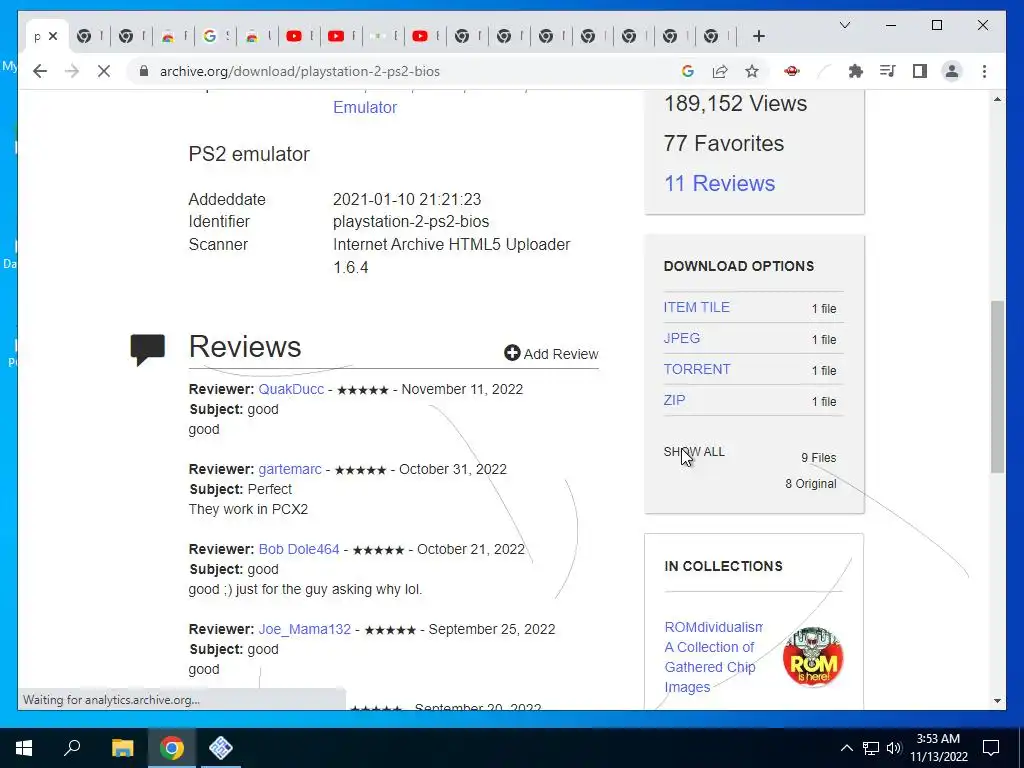Click the address bar URL
The height and width of the screenshot is (768, 1024).
300,71
